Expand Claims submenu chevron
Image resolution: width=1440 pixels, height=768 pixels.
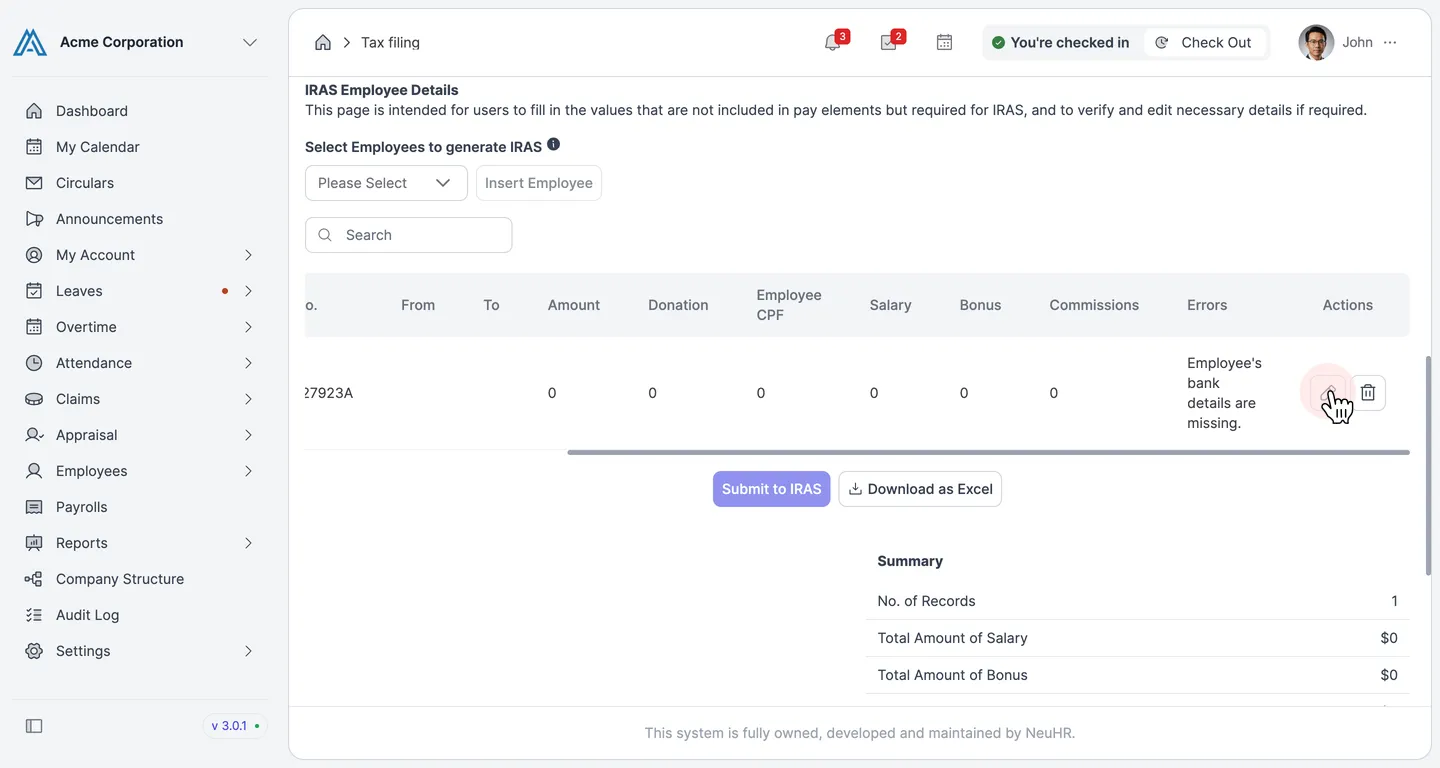click(248, 399)
